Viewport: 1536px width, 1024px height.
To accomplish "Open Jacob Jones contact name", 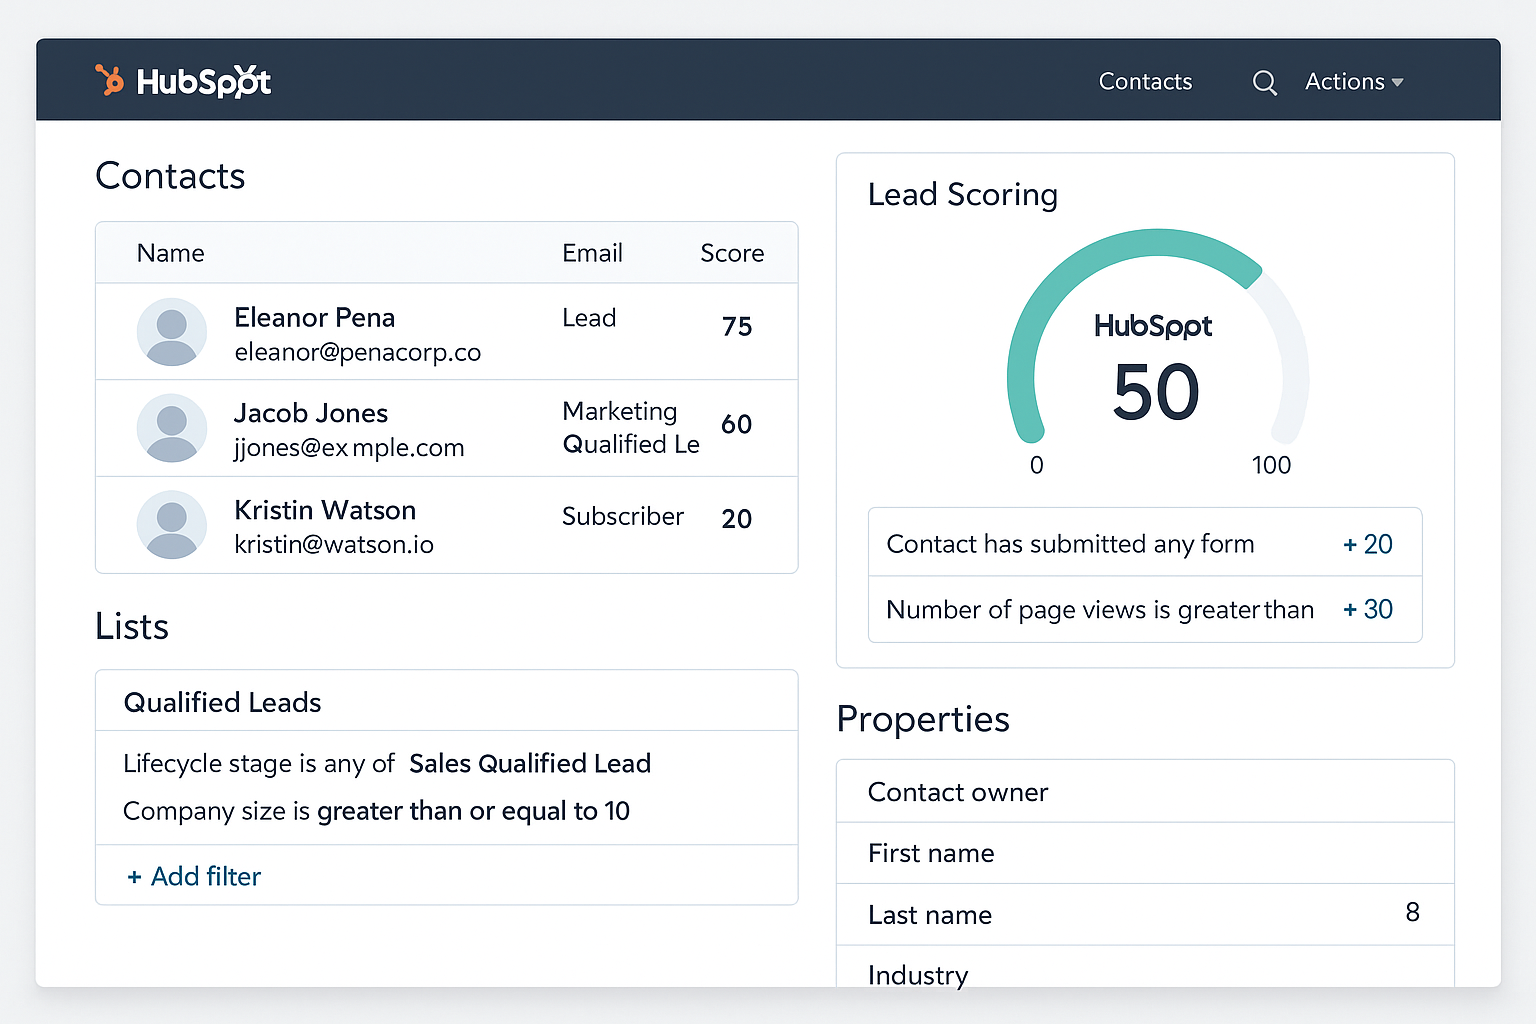I will 310,413.
